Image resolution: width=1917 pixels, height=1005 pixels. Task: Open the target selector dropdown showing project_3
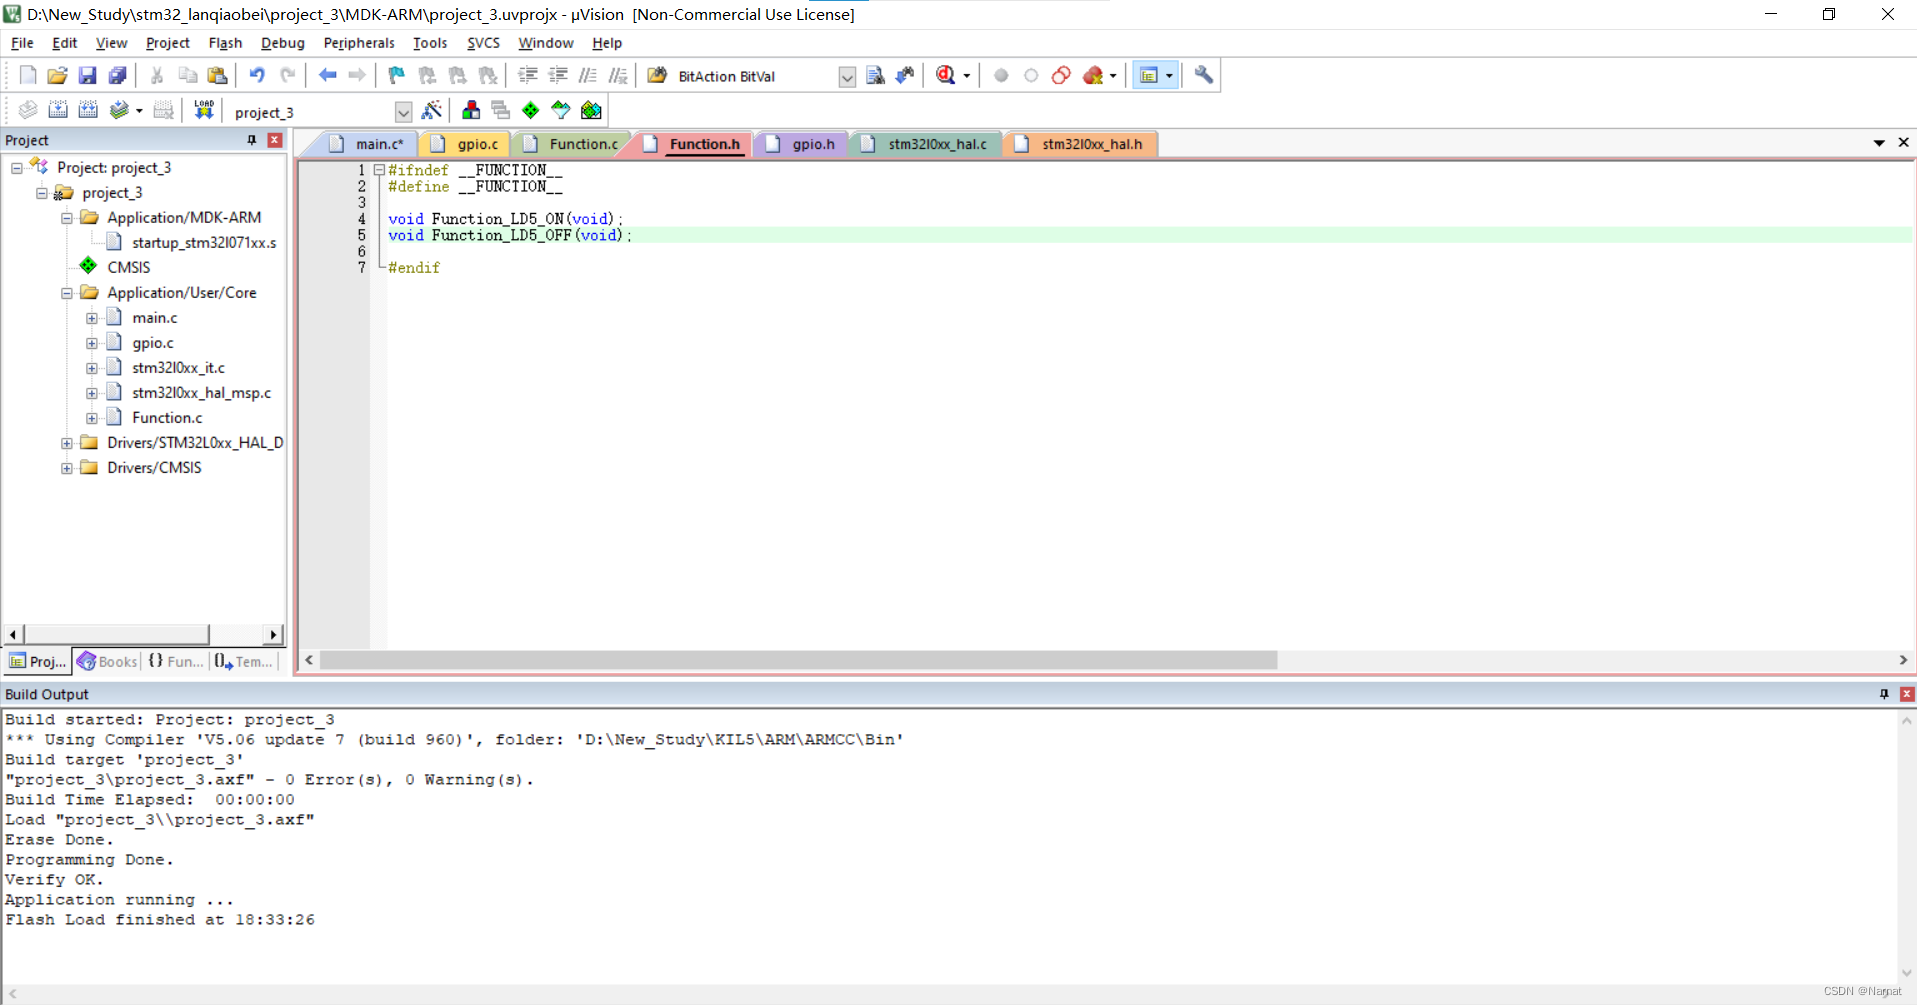coord(403,112)
